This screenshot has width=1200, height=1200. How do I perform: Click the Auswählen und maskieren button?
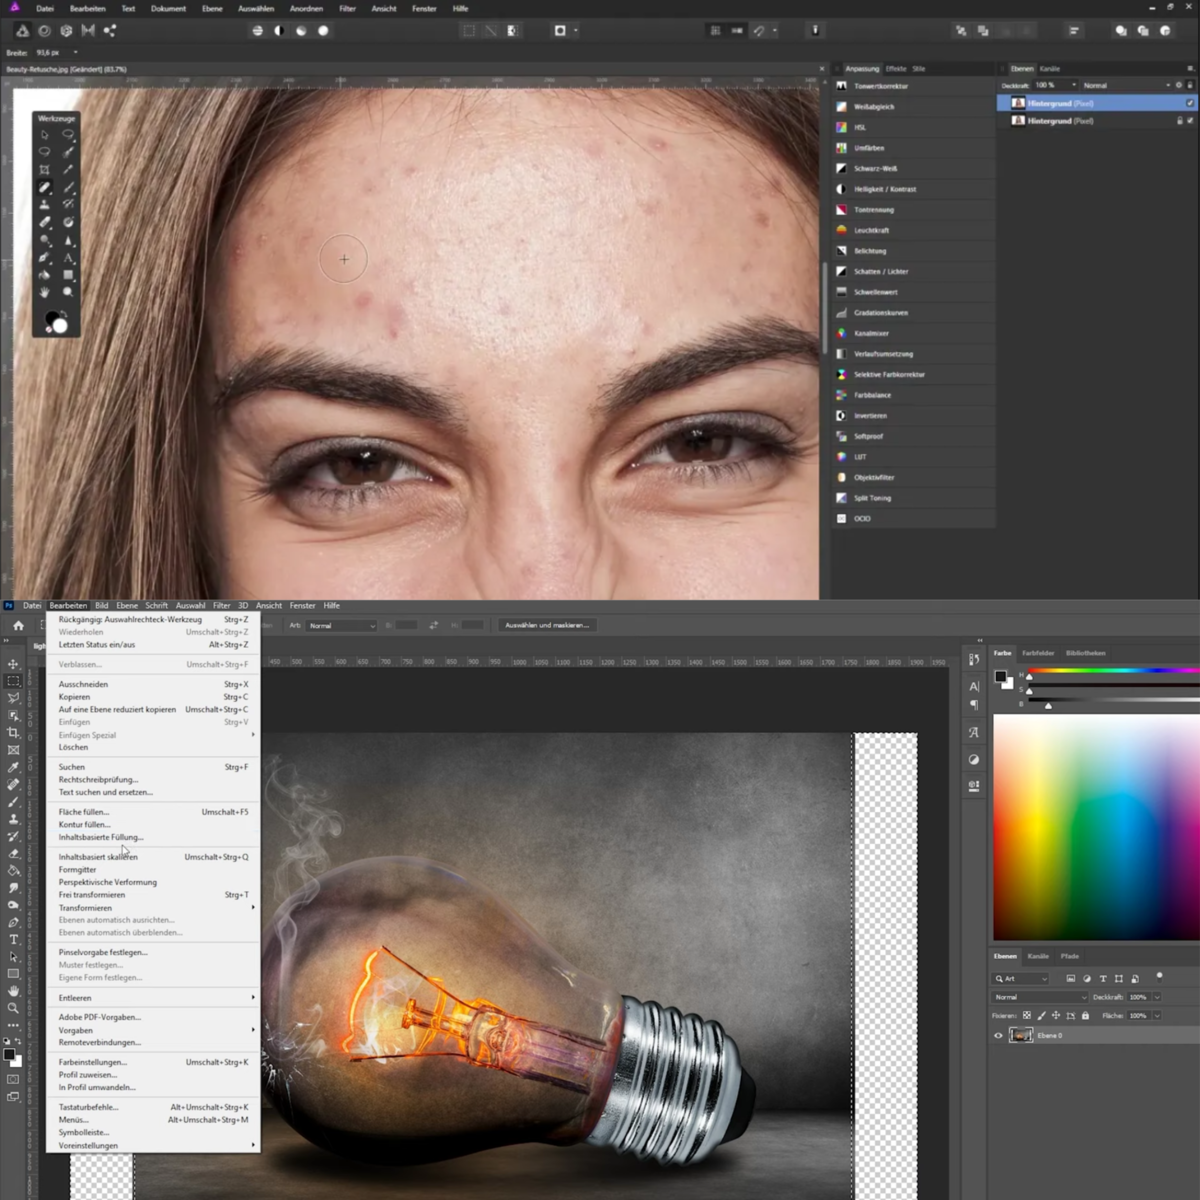pos(546,624)
